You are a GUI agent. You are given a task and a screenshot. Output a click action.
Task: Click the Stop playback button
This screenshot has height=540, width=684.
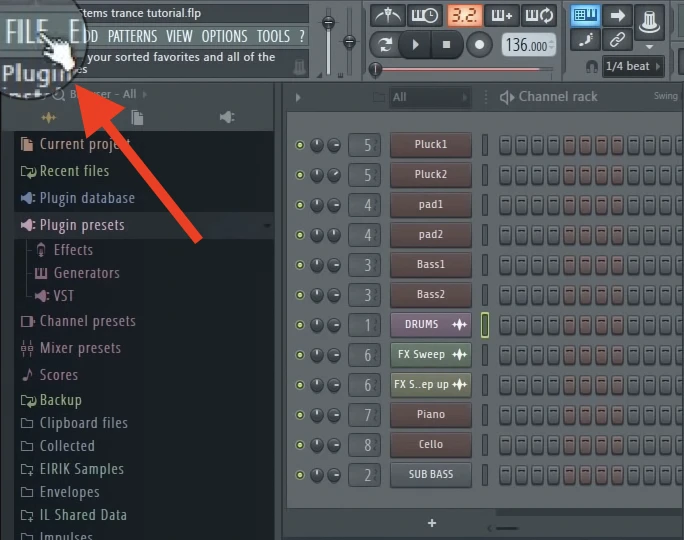pos(446,45)
